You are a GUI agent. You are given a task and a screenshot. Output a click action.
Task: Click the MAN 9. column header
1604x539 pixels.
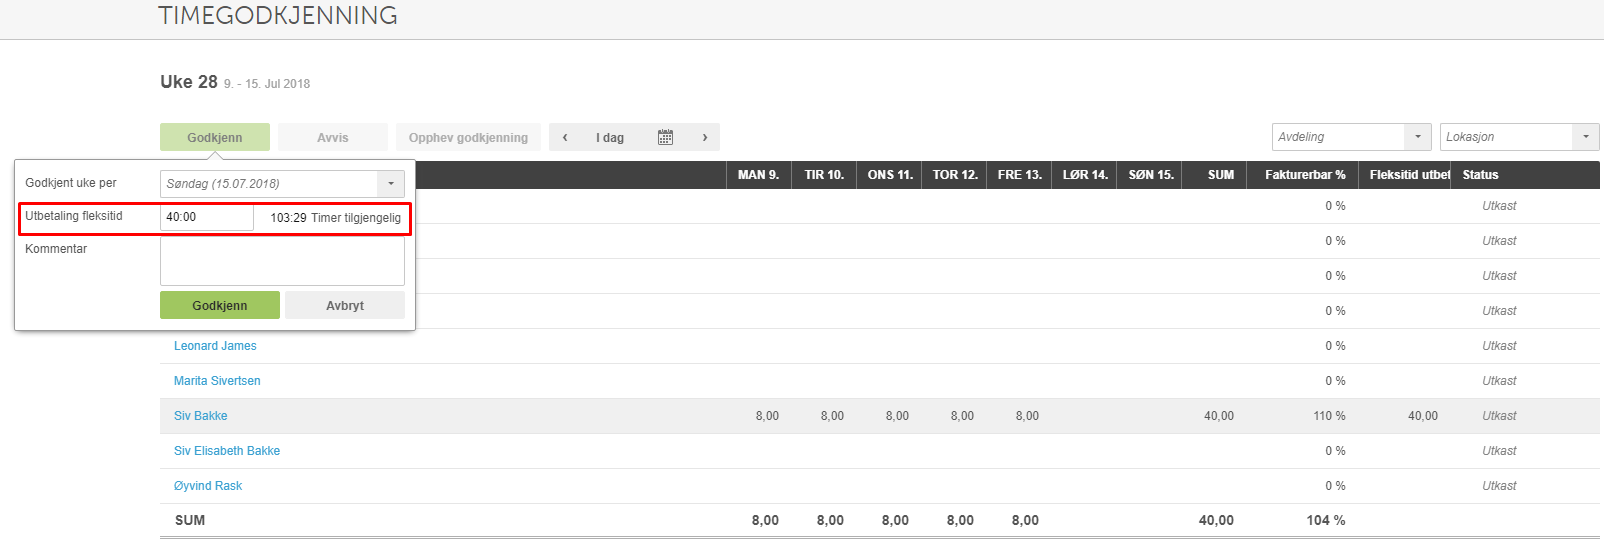pyautogui.click(x=758, y=175)
